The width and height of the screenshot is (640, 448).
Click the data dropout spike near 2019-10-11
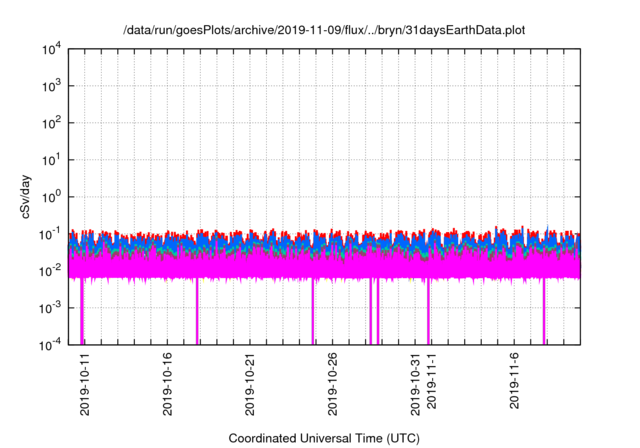(x=82, y=311)
